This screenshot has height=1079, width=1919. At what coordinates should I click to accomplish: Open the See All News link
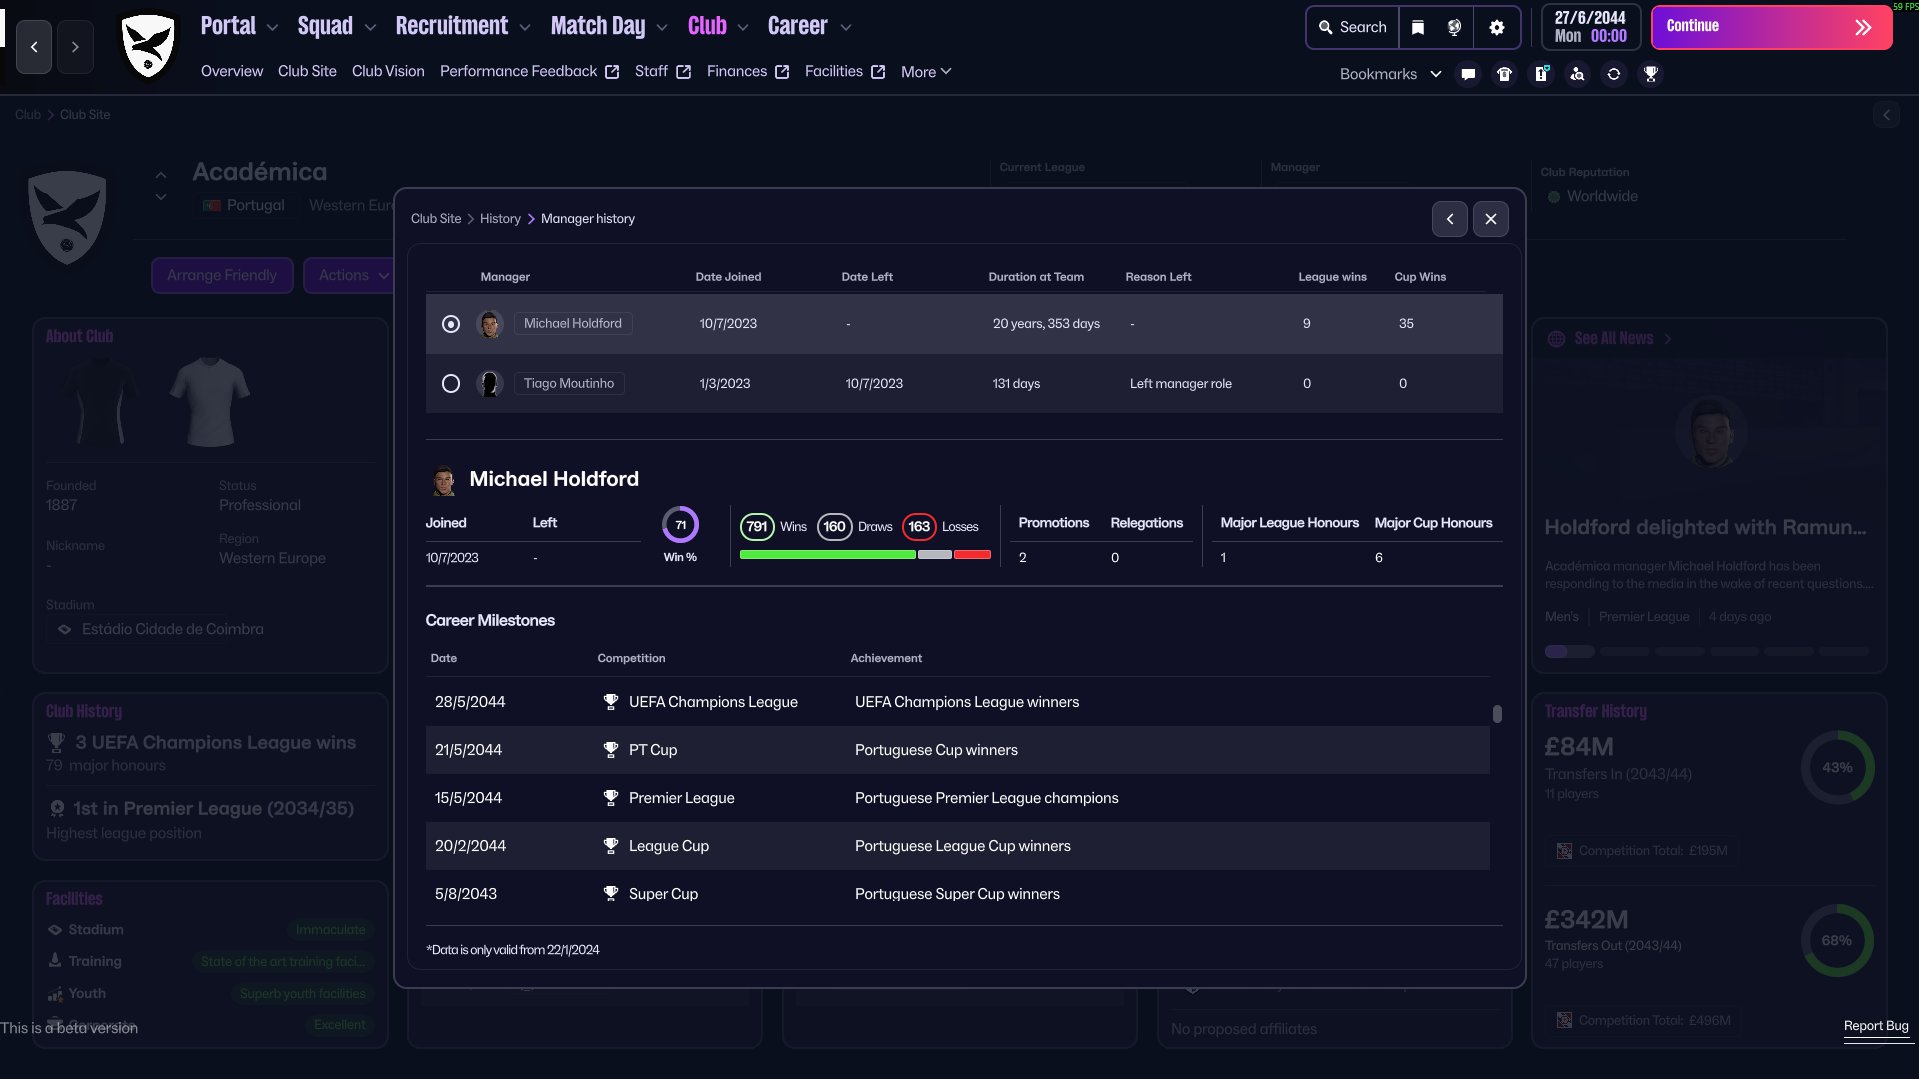(1614, 339)
